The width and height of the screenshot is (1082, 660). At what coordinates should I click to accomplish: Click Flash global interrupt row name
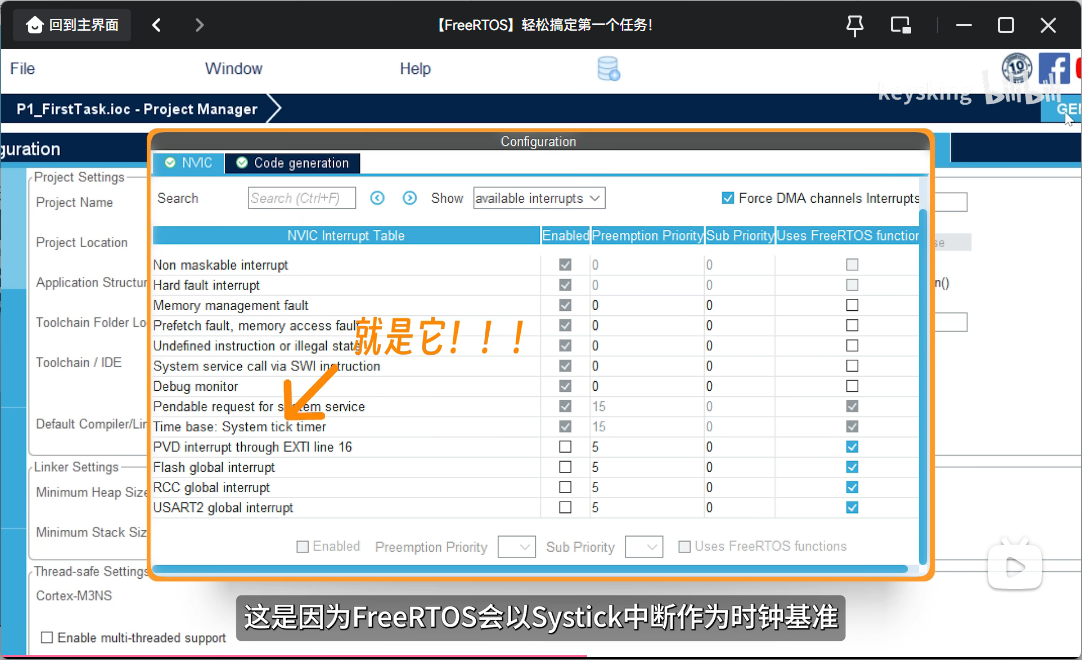214,467
